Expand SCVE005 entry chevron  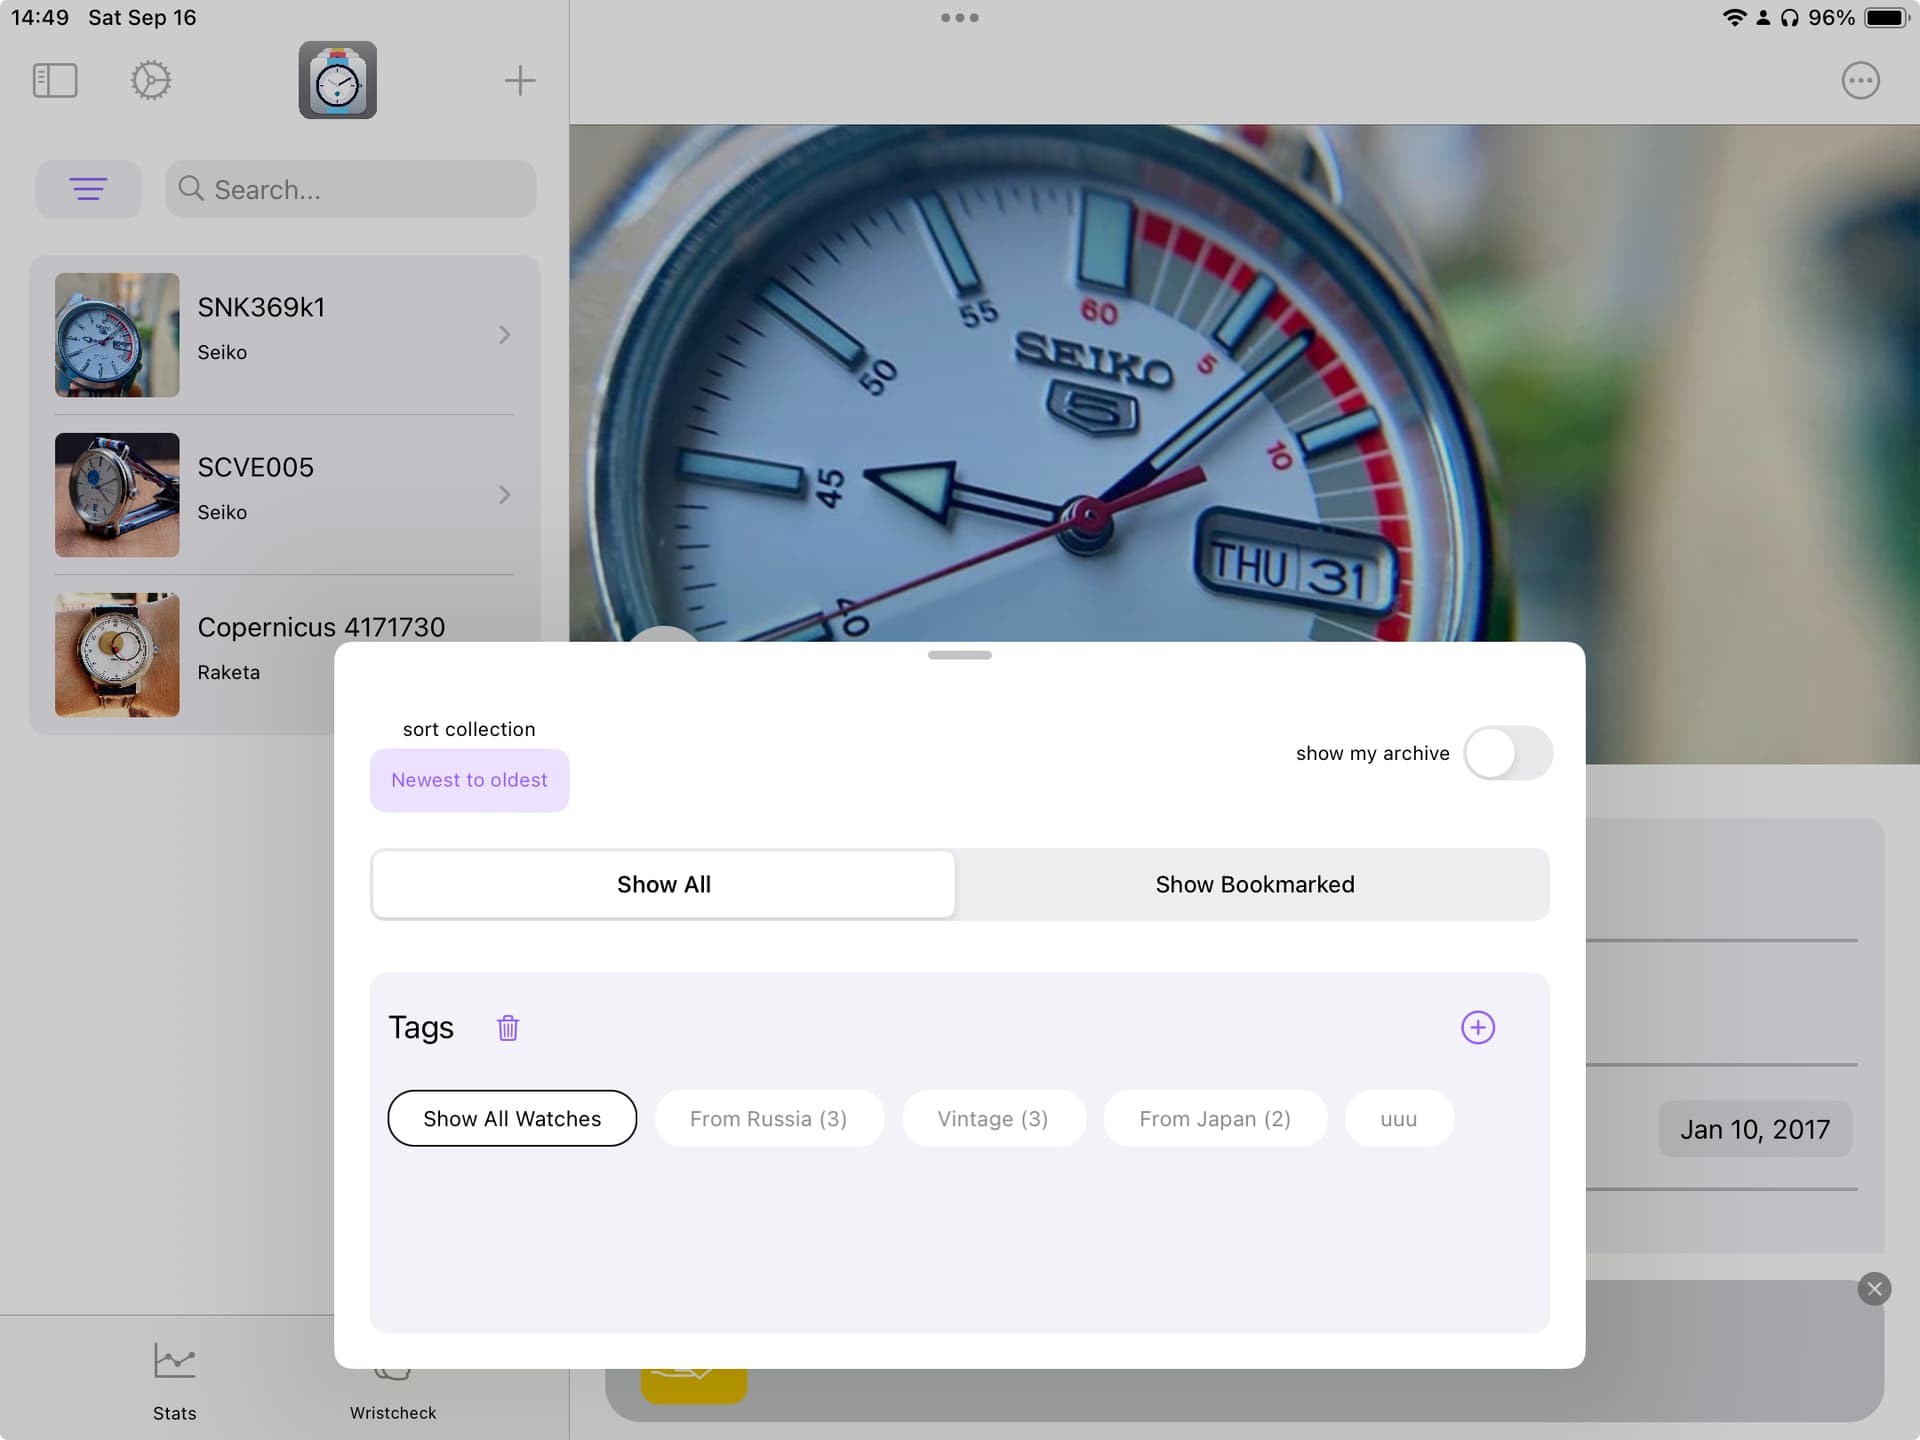(504, 495)
